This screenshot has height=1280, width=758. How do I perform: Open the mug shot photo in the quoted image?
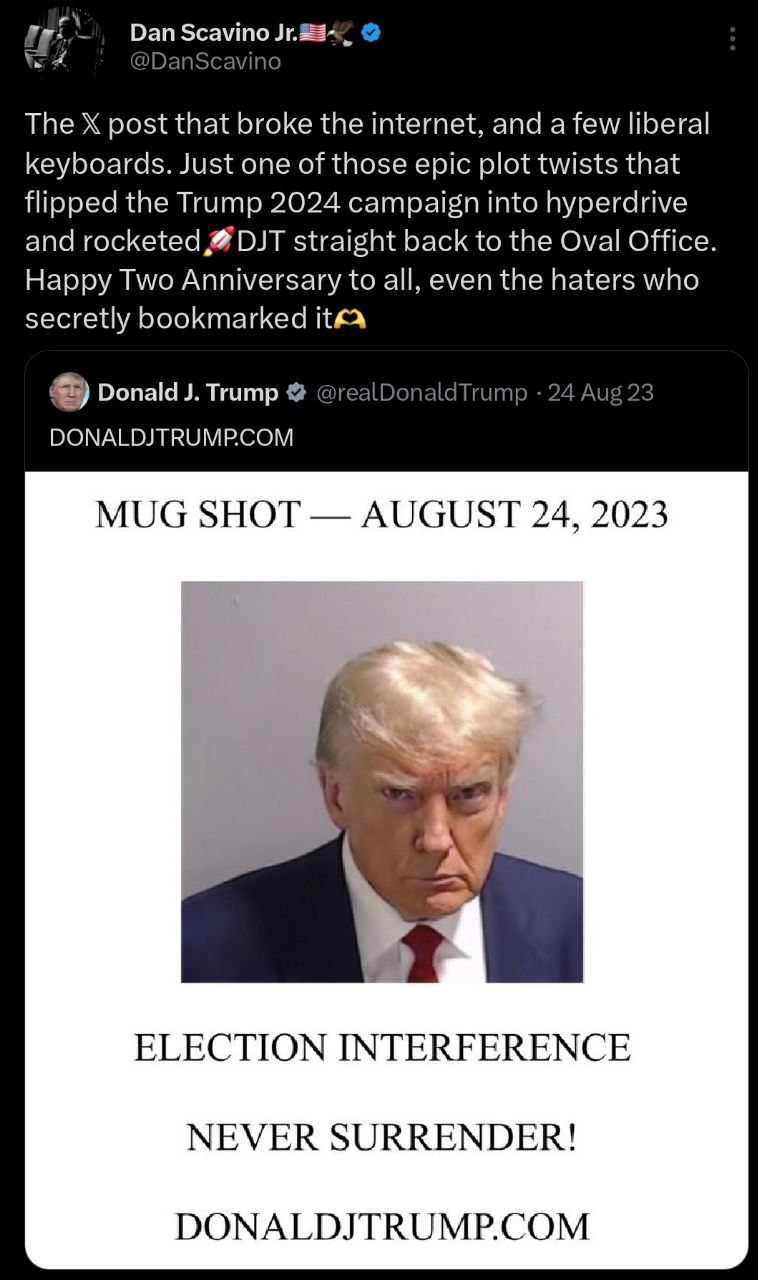point(382,782)
